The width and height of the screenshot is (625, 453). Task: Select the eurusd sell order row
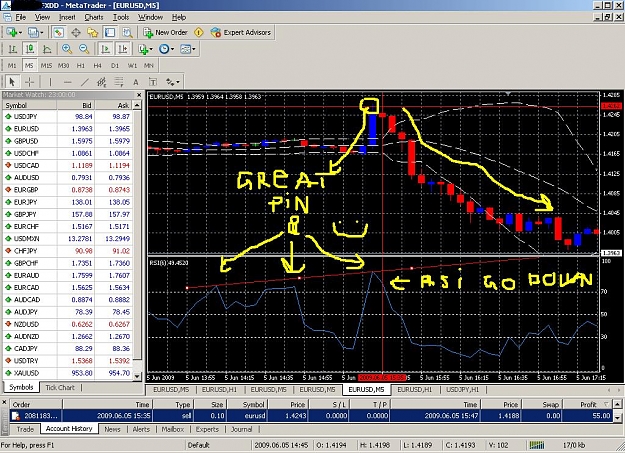pyautogui.click(x=311, y=416)
